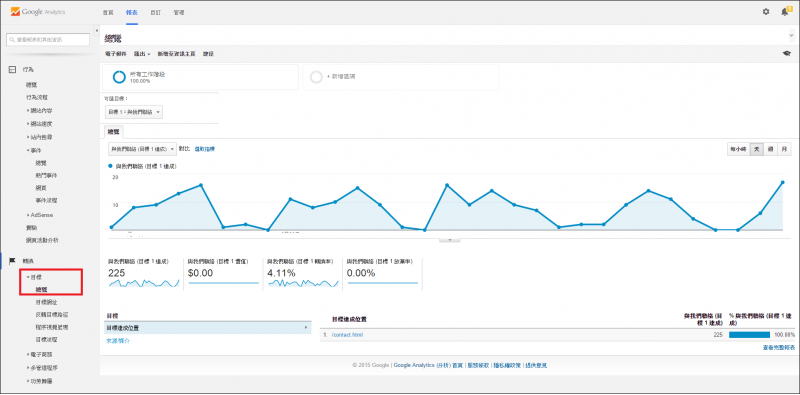800x395 pixels.
Task: Open 目標網址 in the sidebar
Action: click(46, 302)
